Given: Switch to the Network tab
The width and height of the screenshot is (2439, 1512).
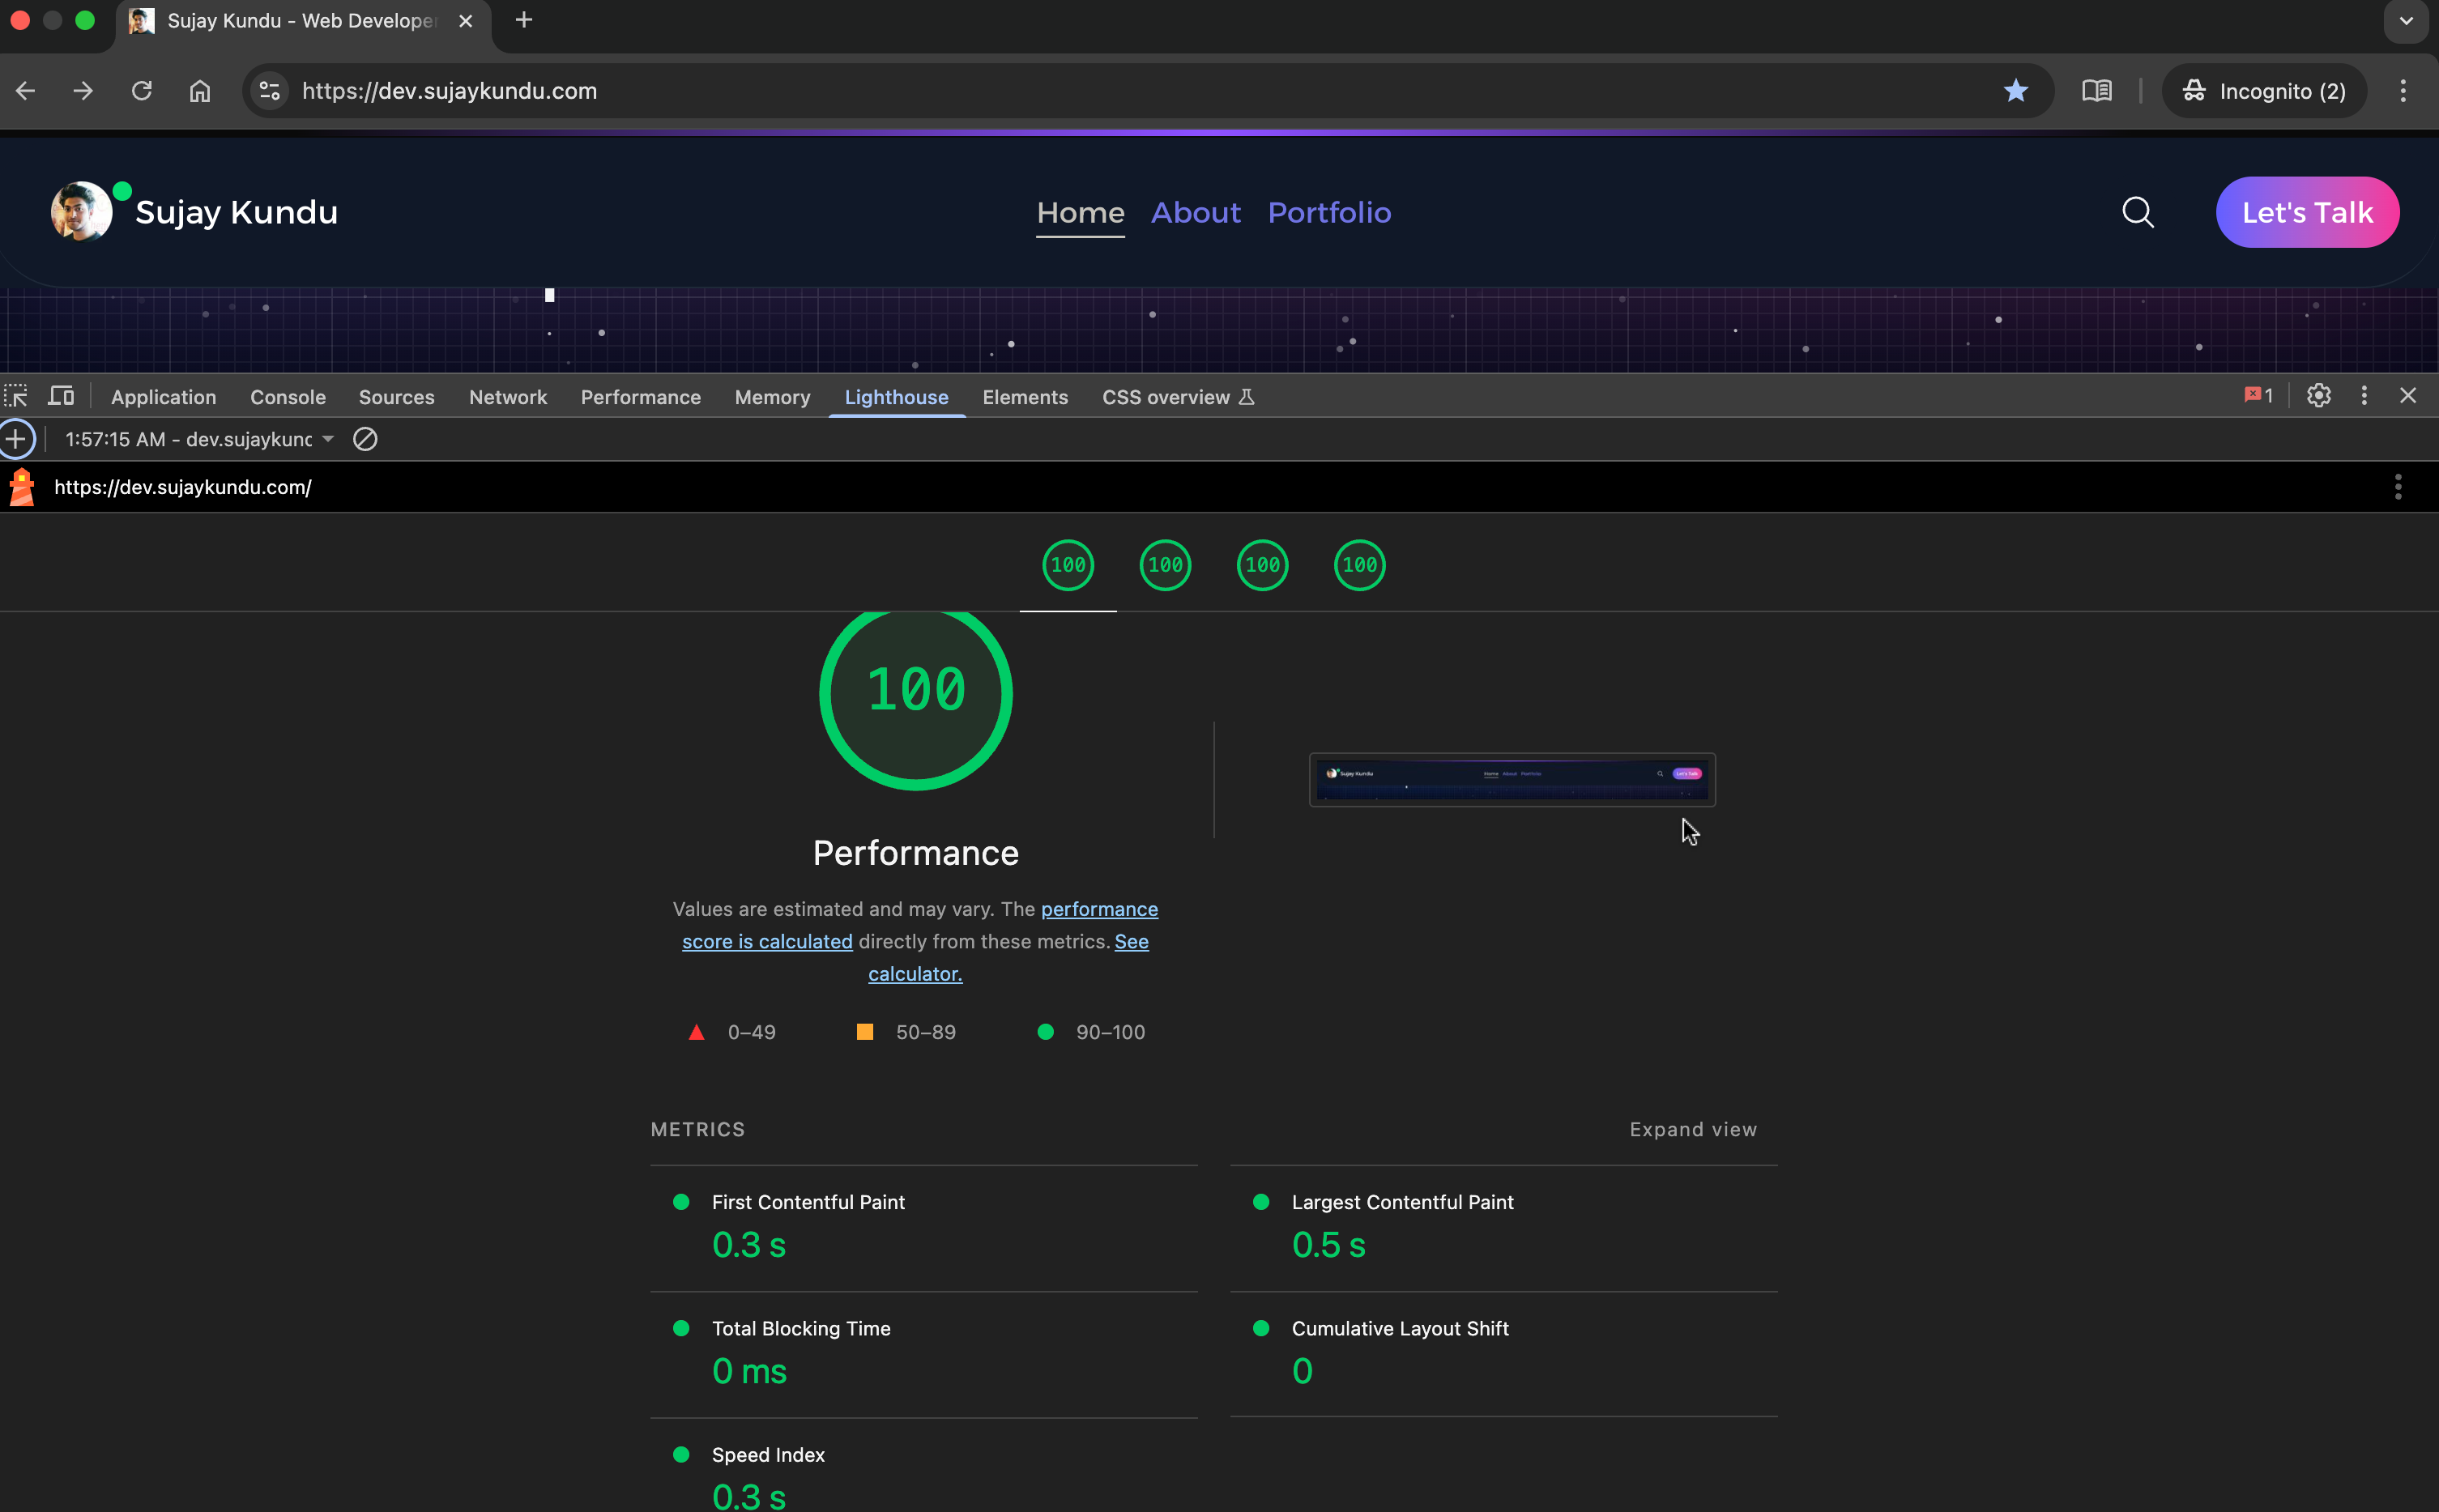Looking at the screenshot, I should [x=507, y=397].
